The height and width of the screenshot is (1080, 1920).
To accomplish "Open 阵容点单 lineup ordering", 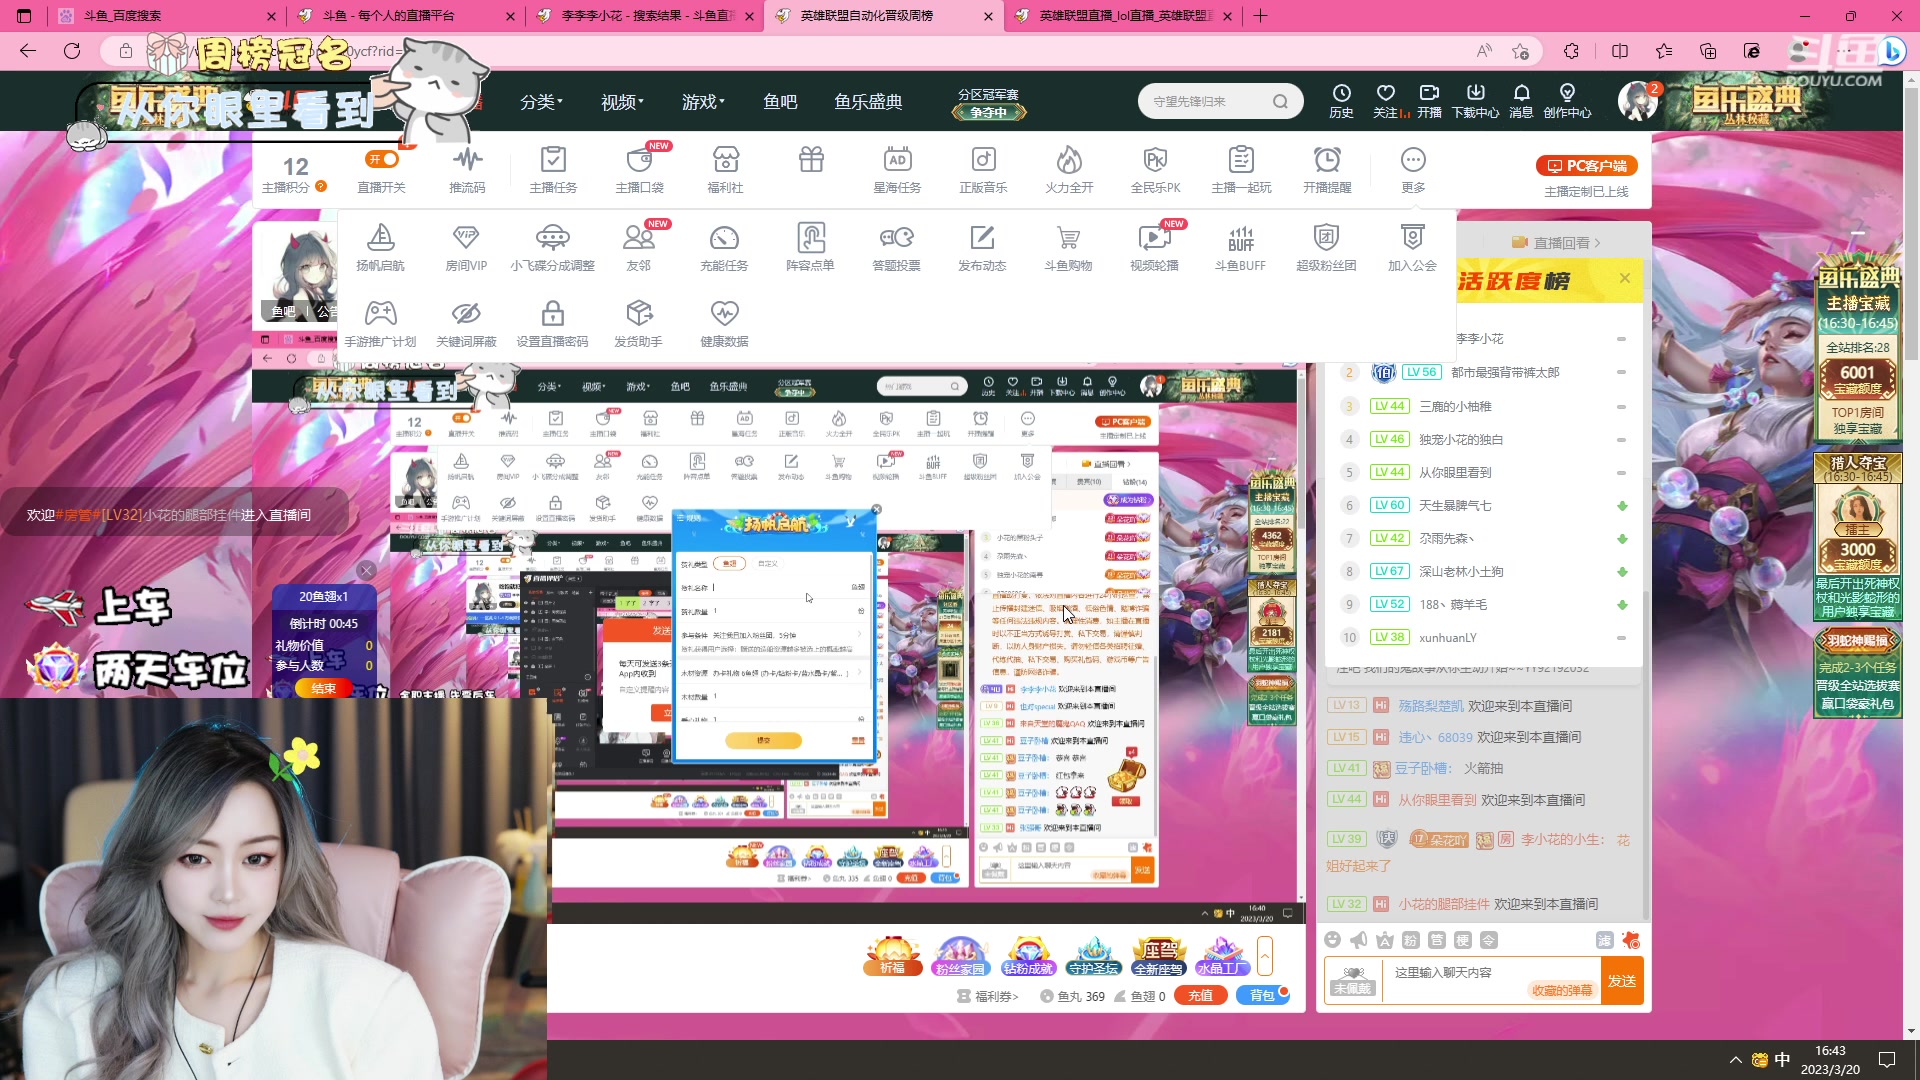I will pyautogui.click(x=810, y=247).
